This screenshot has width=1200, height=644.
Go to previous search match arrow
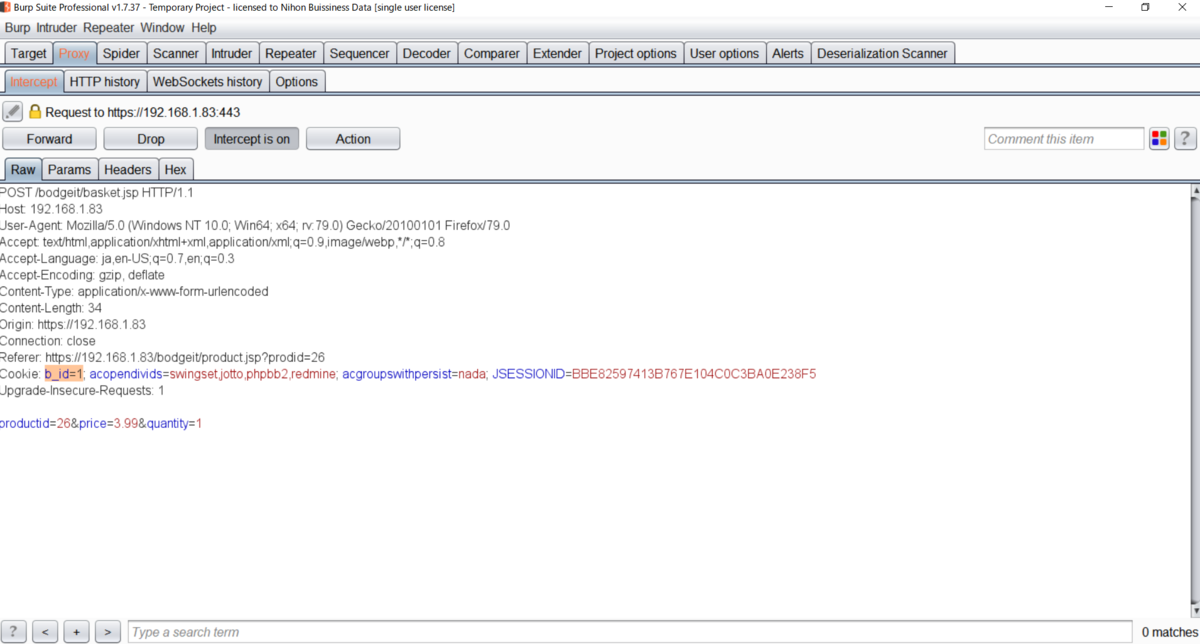[45, 632]
